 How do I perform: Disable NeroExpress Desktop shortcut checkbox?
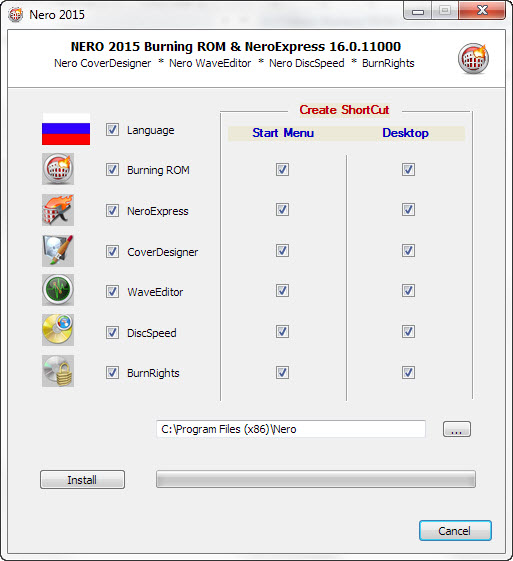tap(408, 210)
